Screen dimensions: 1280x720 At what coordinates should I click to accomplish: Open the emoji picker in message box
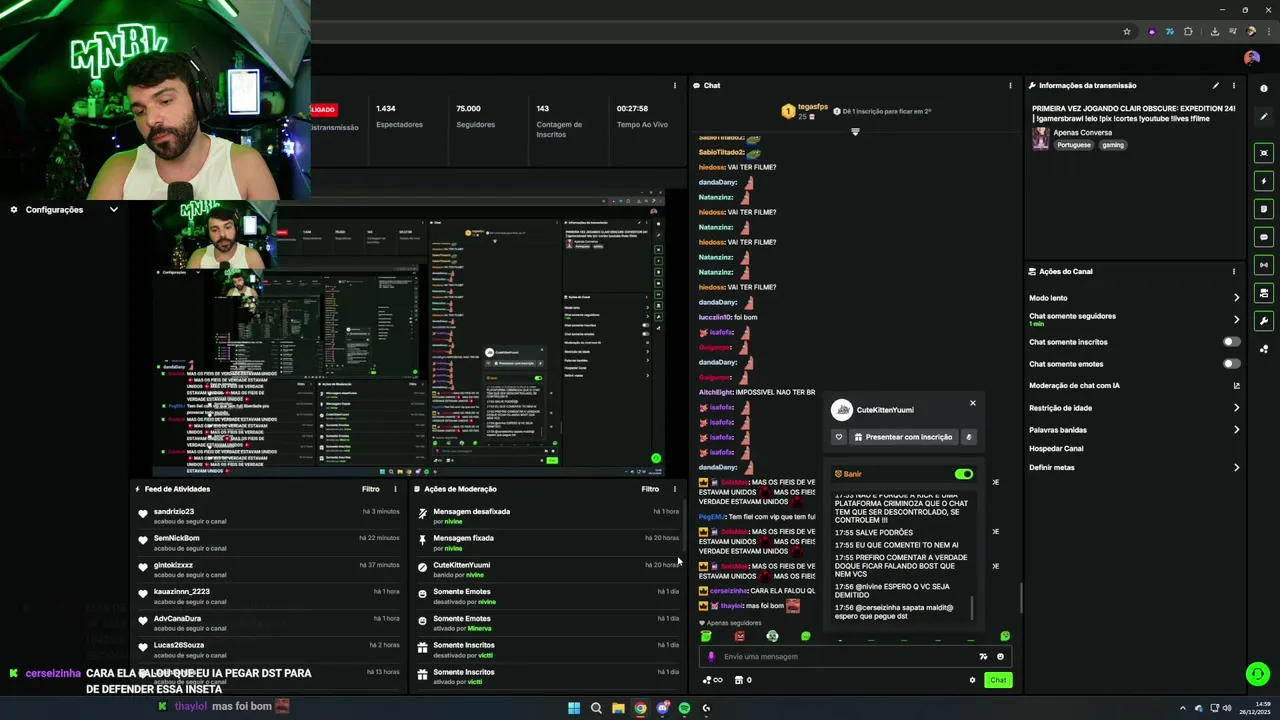pyautogui.click(x=1000, y=657)
